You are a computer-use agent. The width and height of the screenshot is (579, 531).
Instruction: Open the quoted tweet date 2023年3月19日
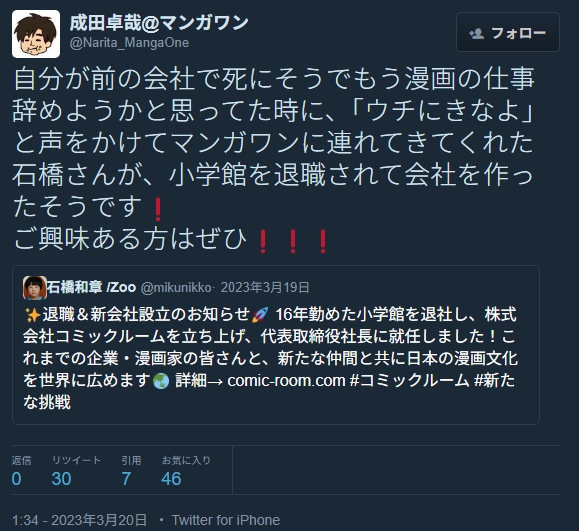(265, 287)
